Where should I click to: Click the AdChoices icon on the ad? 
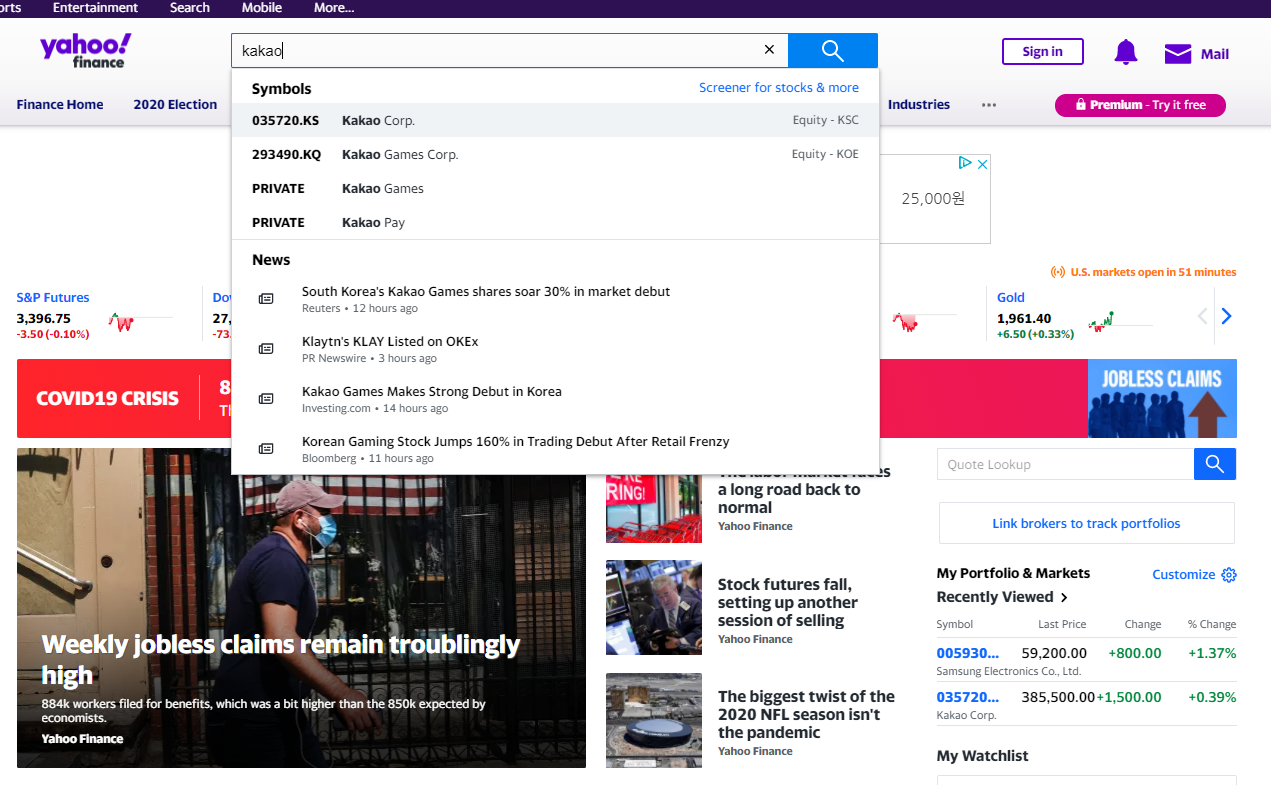pyautogui.click(x=965, y=163)
